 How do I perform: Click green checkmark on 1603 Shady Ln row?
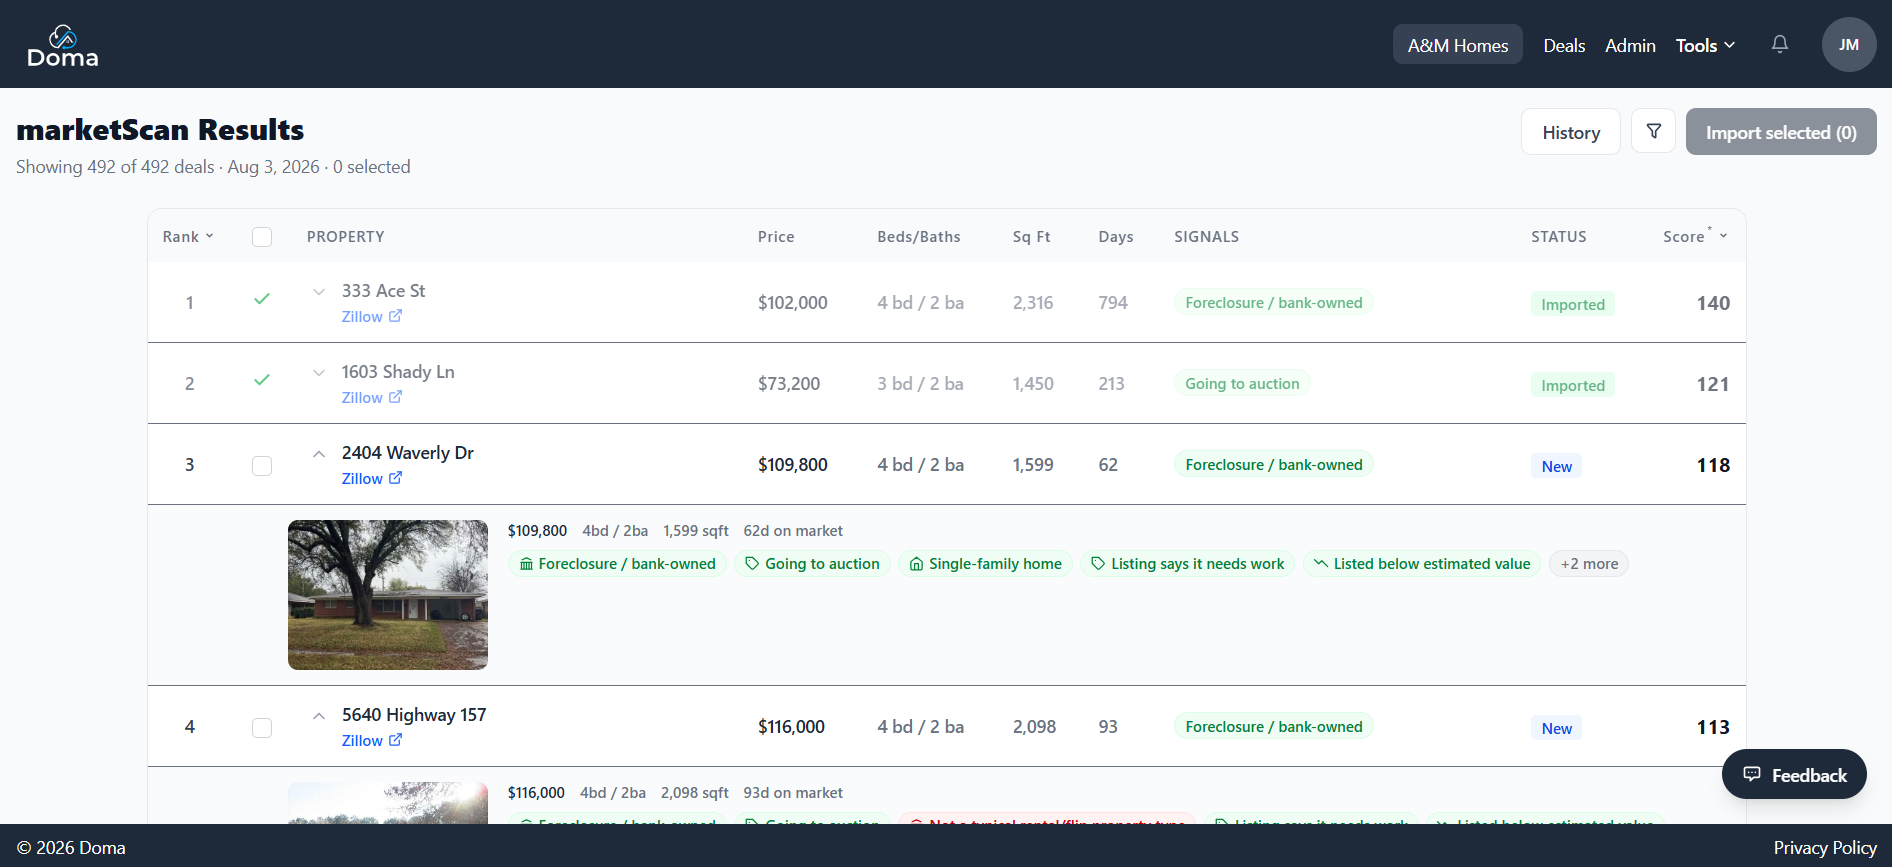pos(262,380)
